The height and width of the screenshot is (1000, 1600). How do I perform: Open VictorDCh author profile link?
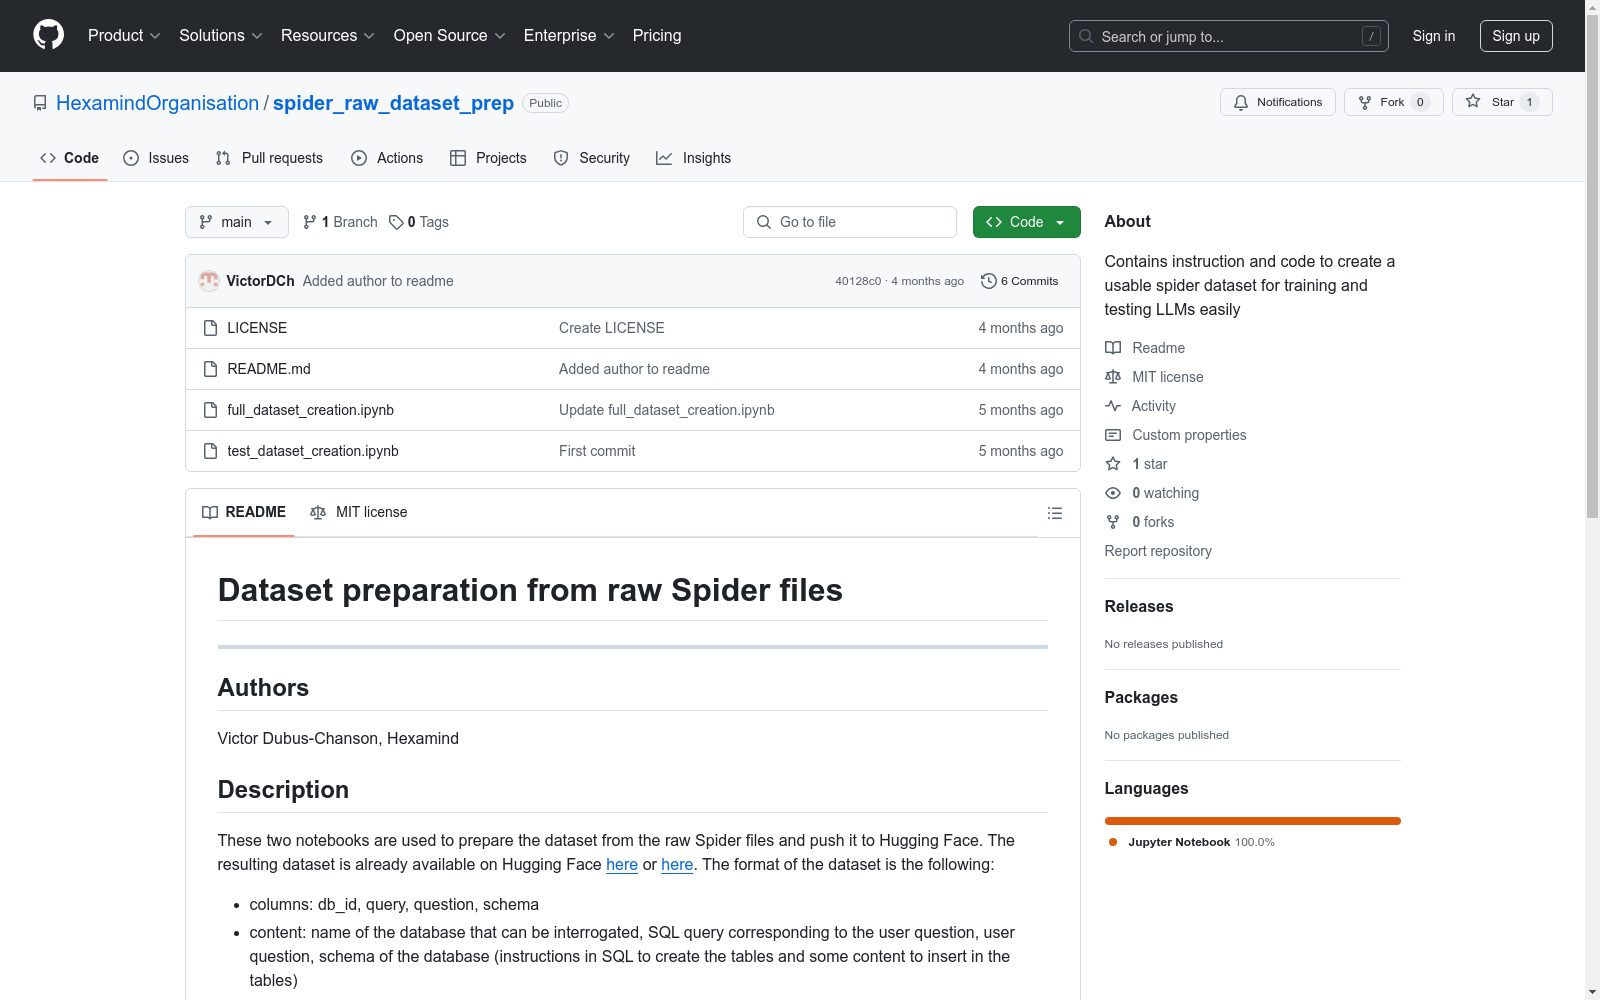coord(260,281)
